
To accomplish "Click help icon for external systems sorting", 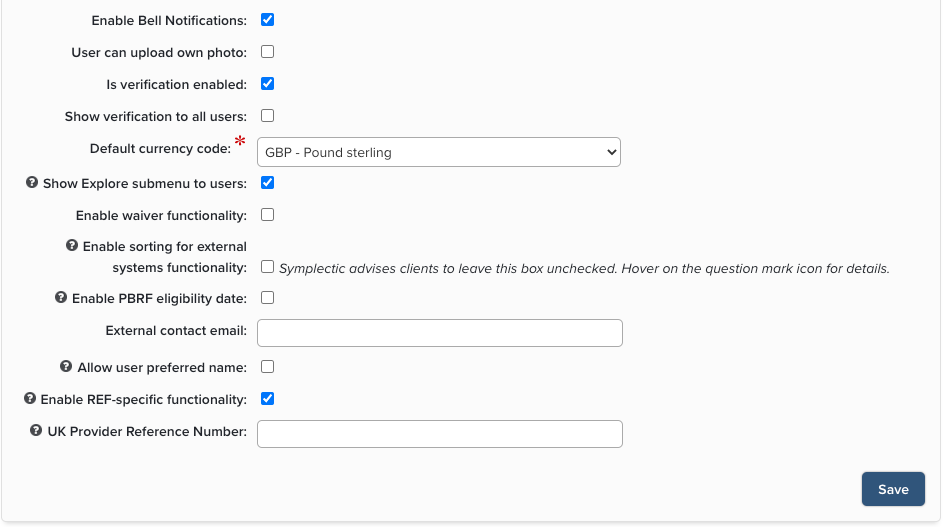I will 72,245.
